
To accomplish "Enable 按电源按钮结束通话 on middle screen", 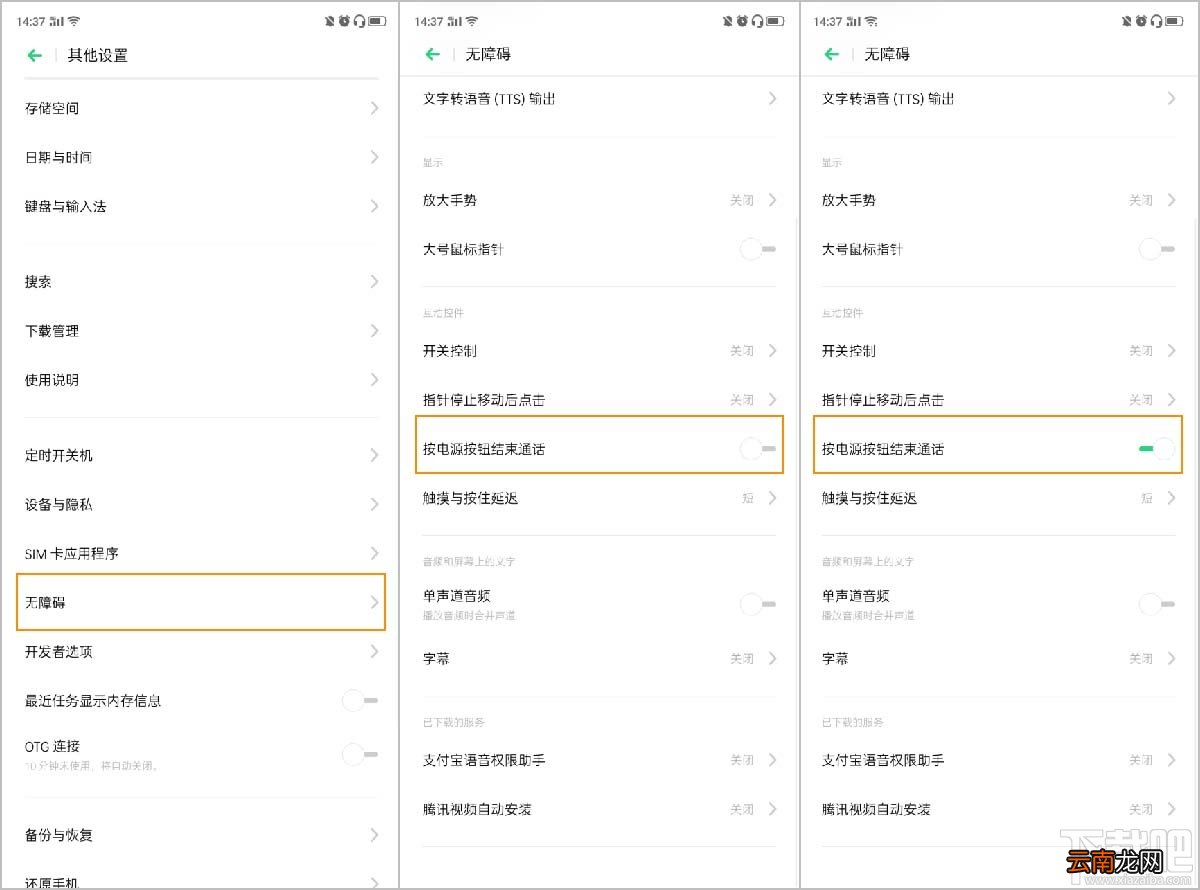I will point(758,449).
